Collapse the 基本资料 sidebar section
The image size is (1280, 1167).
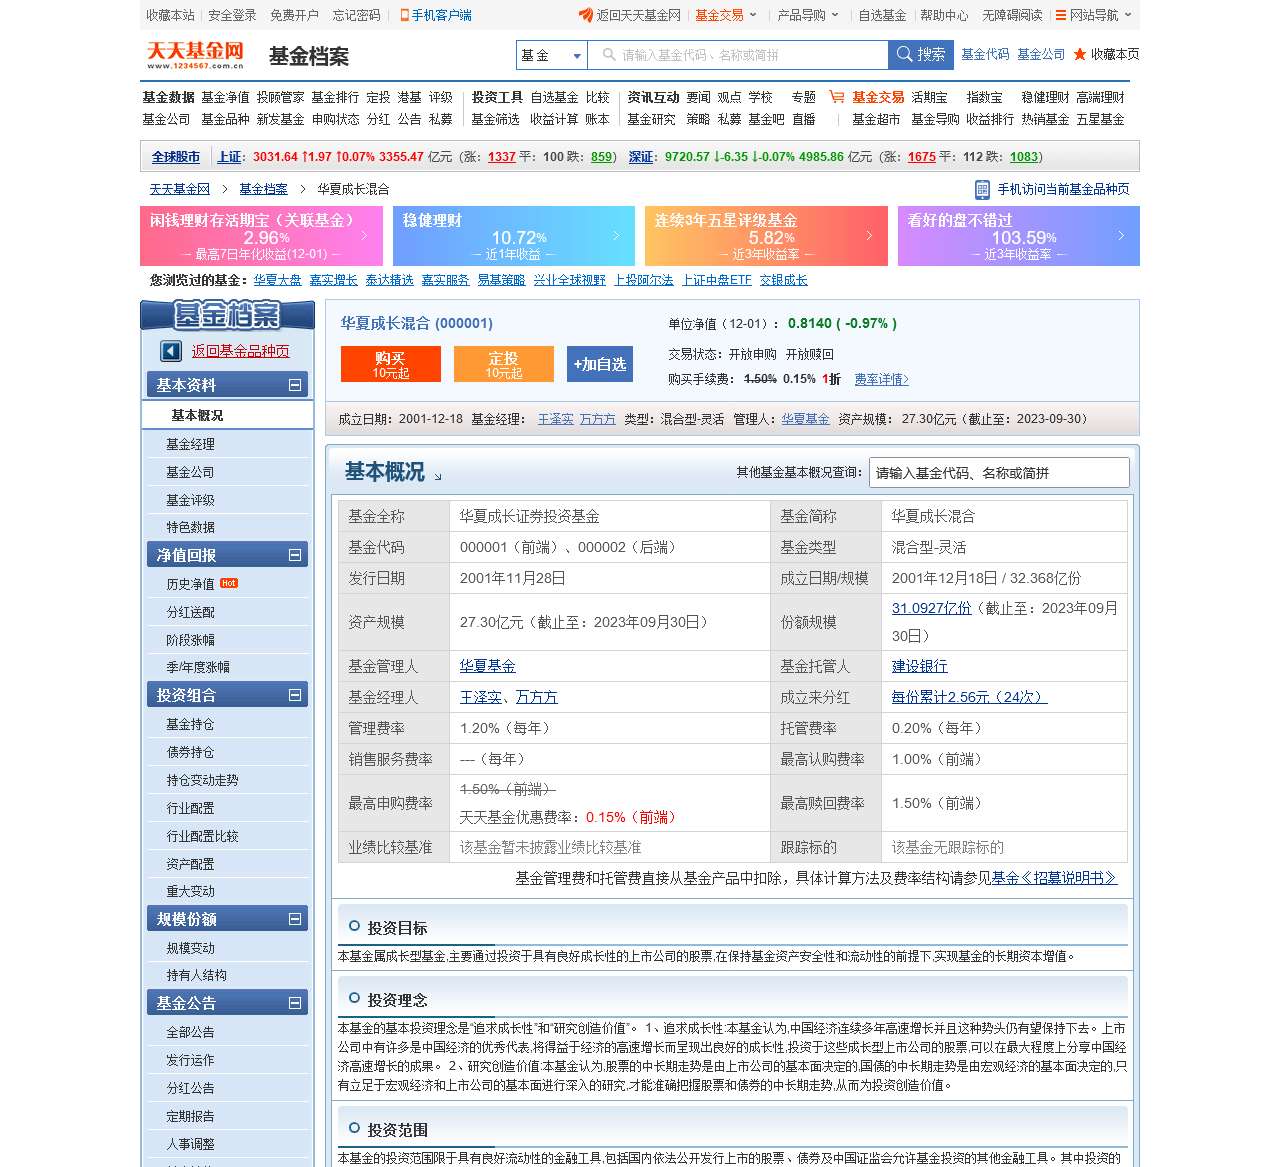[295, 385]
